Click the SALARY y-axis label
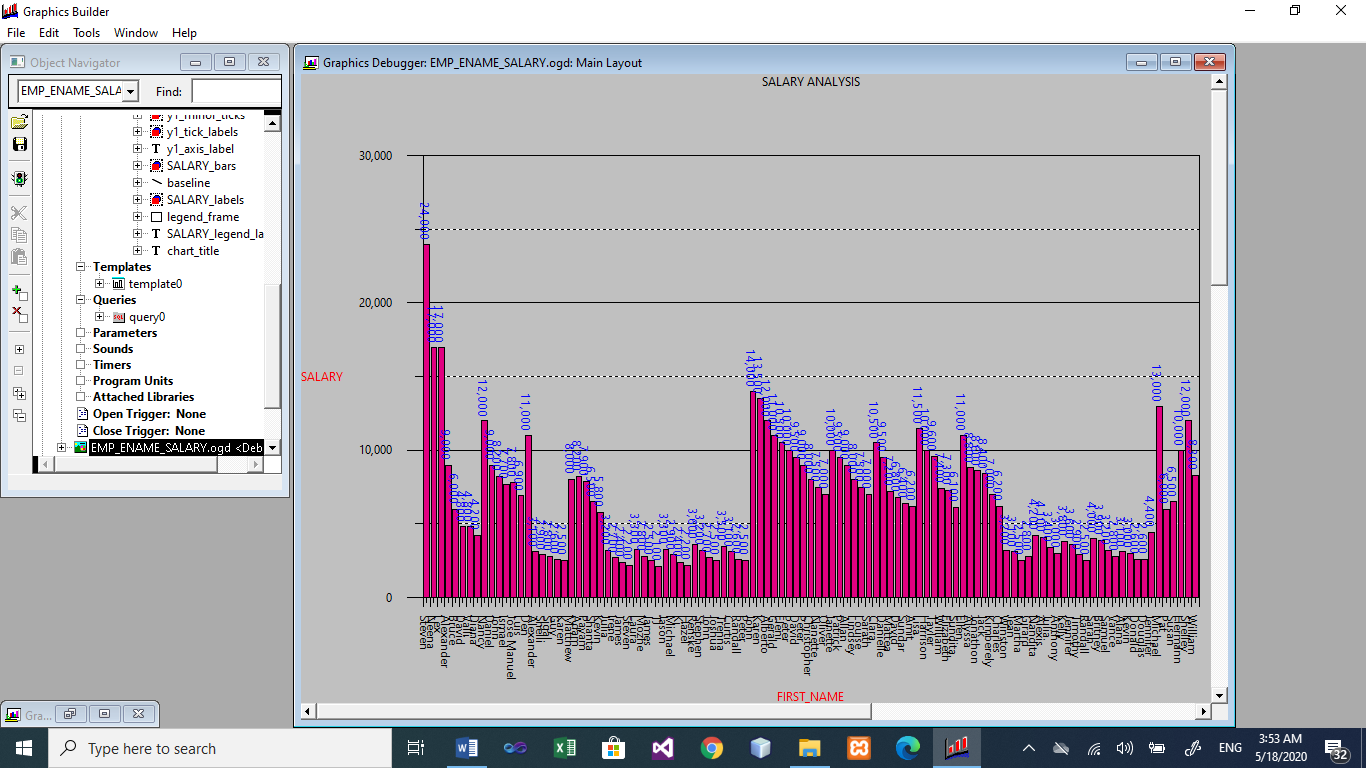Viewport: 1366px width, 768px height. 322,377
